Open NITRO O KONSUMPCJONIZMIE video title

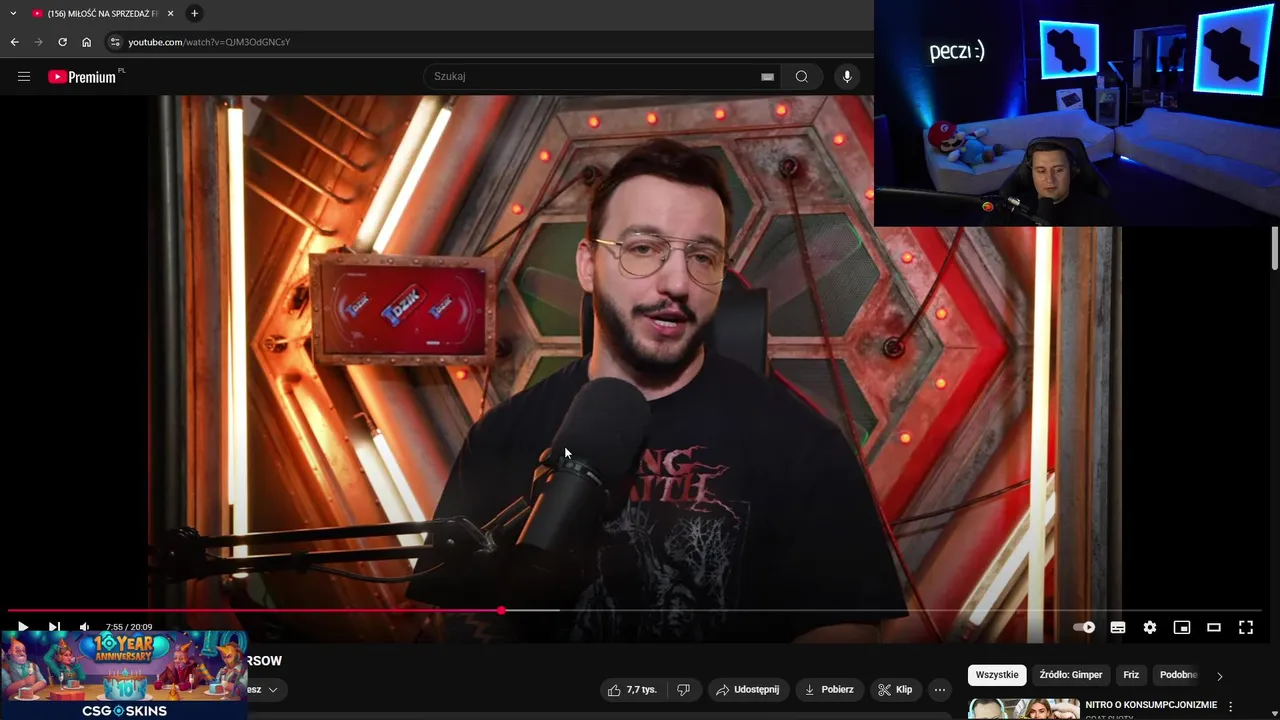(1151, 705)
